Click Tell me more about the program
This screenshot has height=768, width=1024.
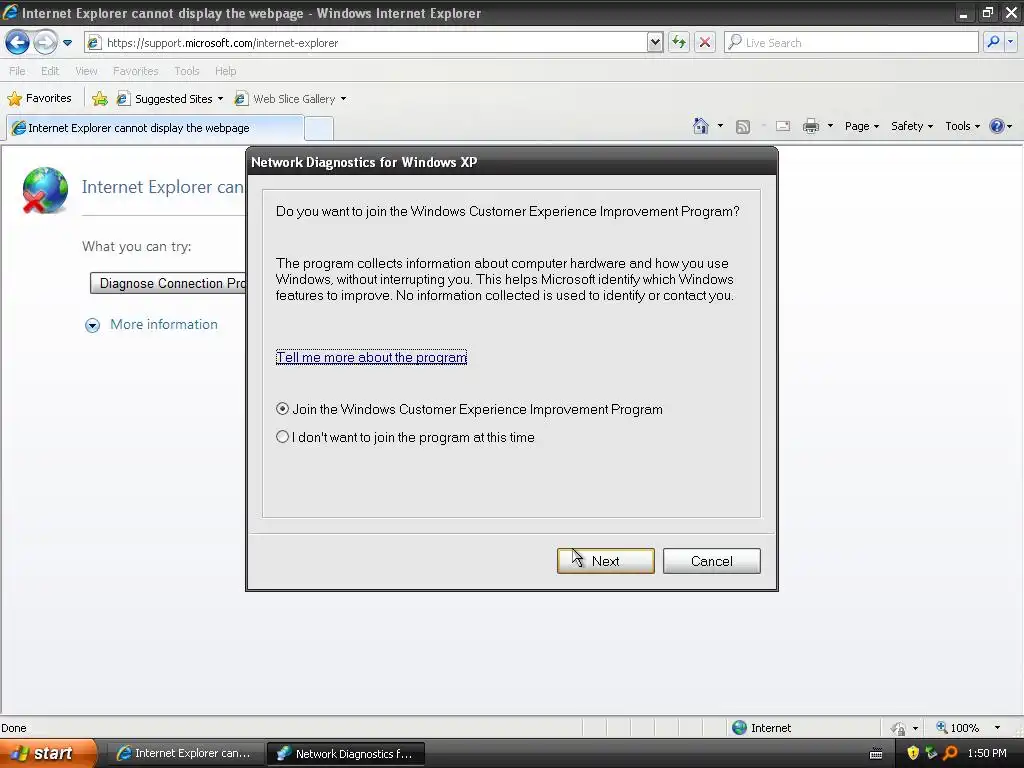coord(371,357)
